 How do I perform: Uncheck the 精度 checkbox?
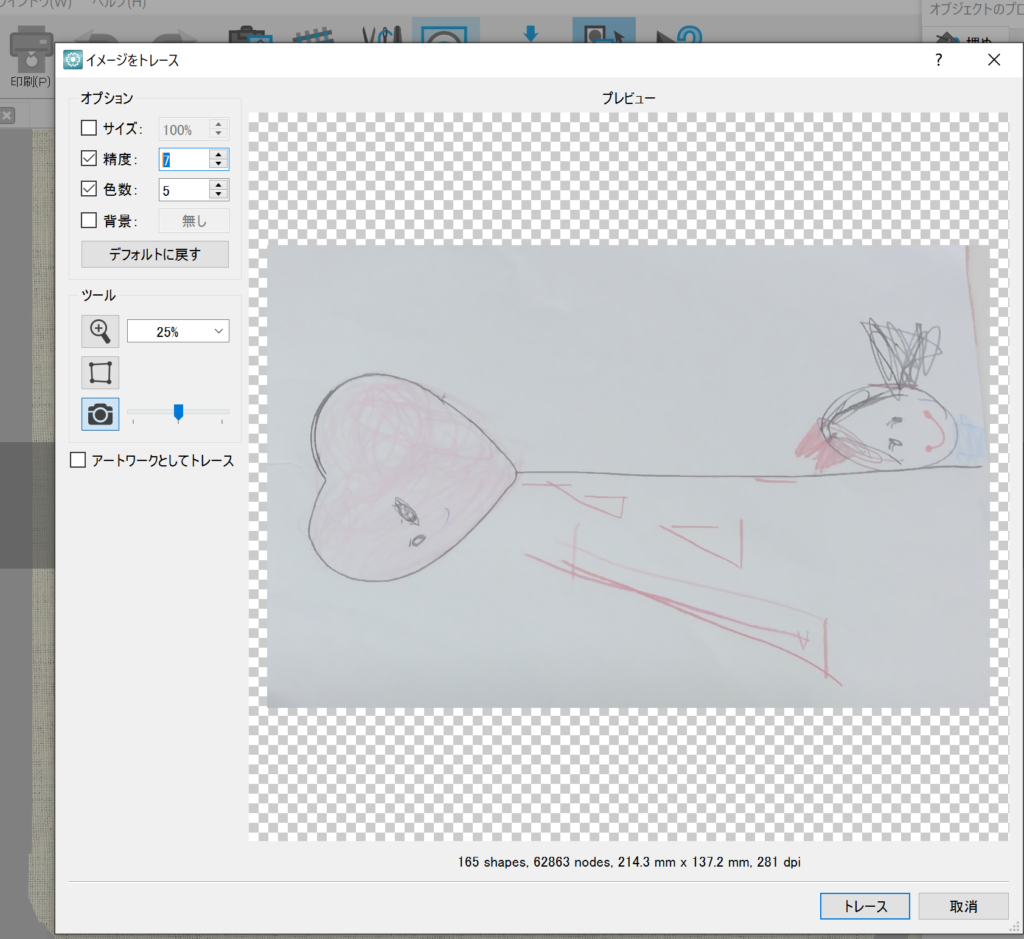pos(89,159)
